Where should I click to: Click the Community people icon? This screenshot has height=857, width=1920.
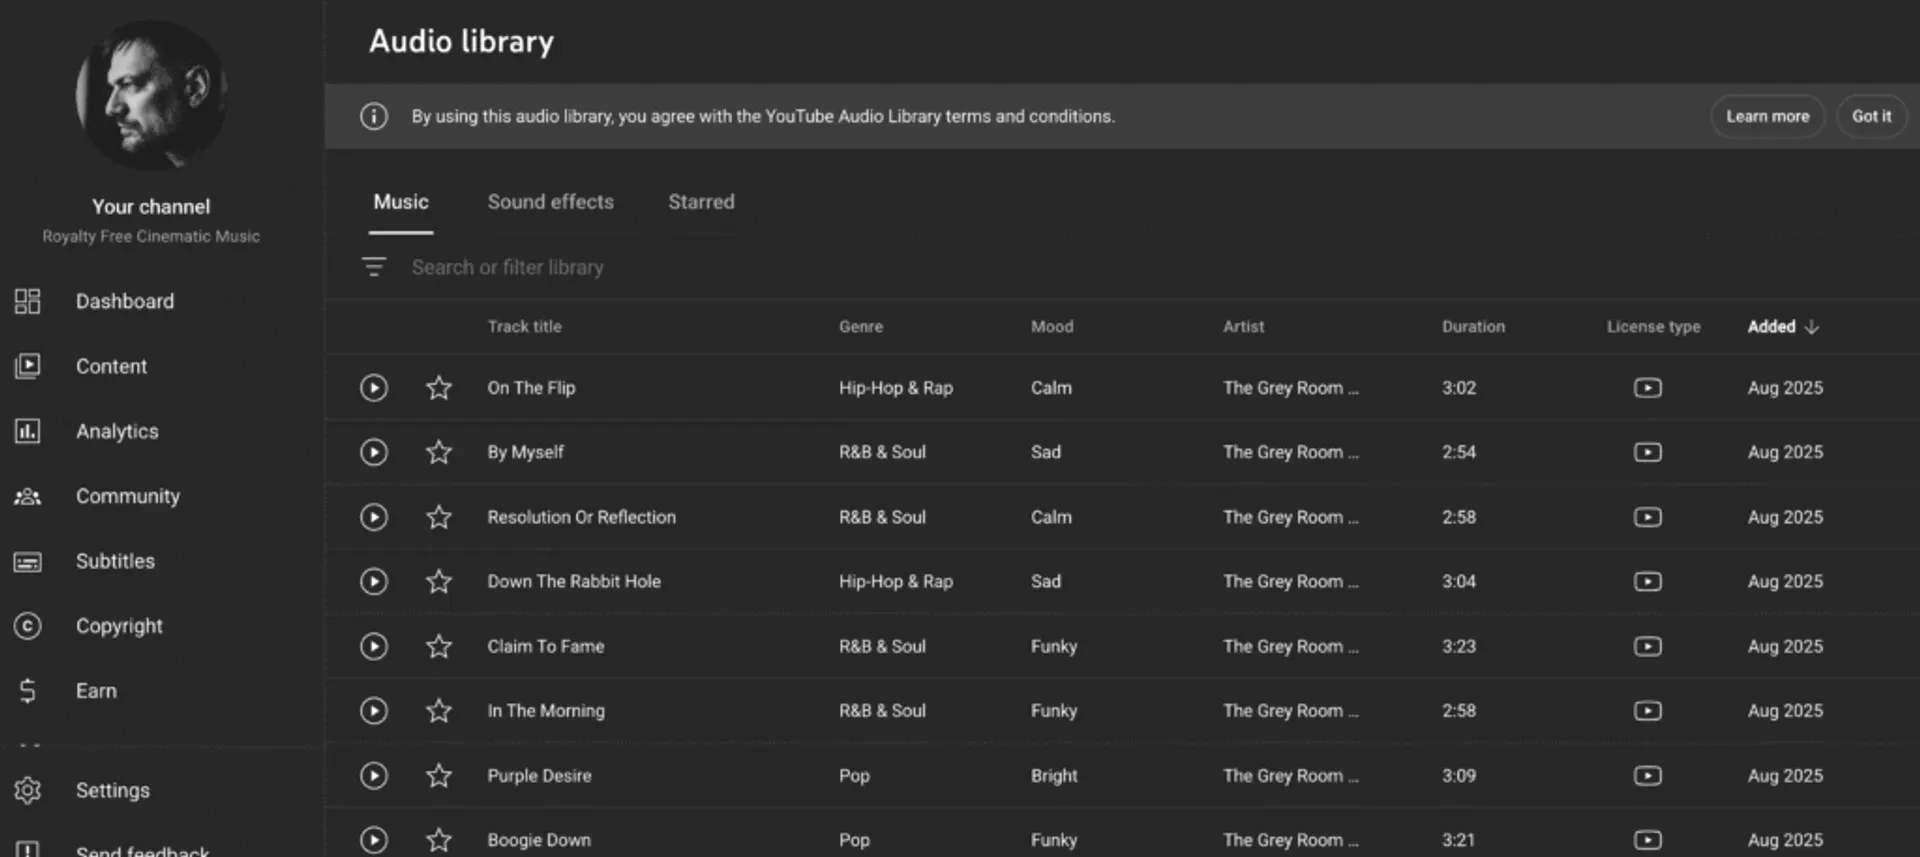27,496
